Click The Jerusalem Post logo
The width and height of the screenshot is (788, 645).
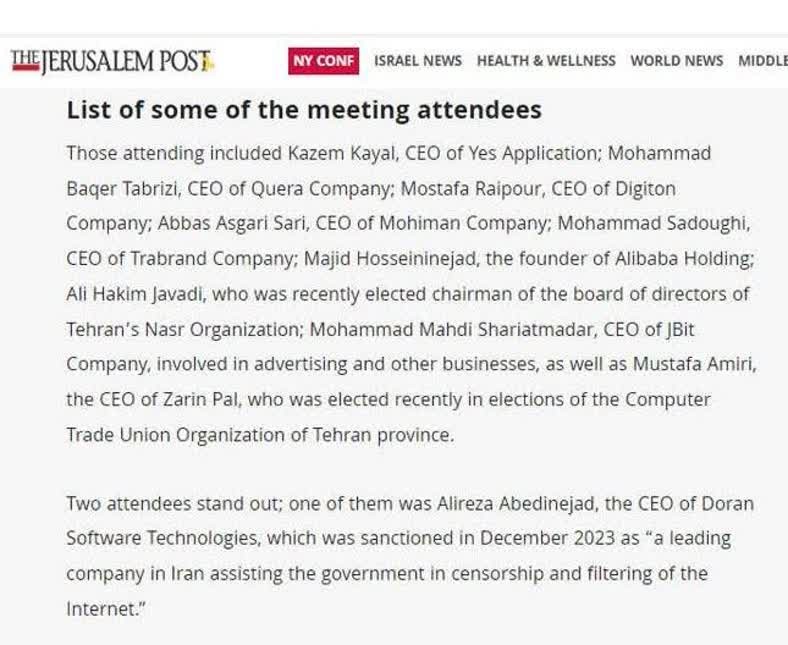point(112,61)
